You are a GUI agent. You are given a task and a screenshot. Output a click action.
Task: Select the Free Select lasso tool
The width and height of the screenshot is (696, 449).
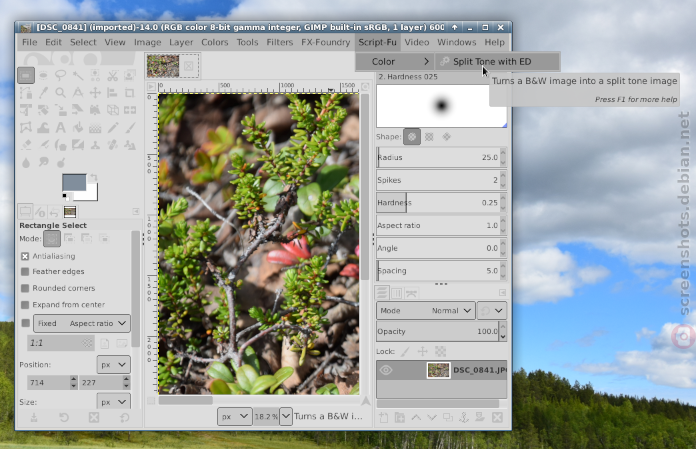coord(60,75)
